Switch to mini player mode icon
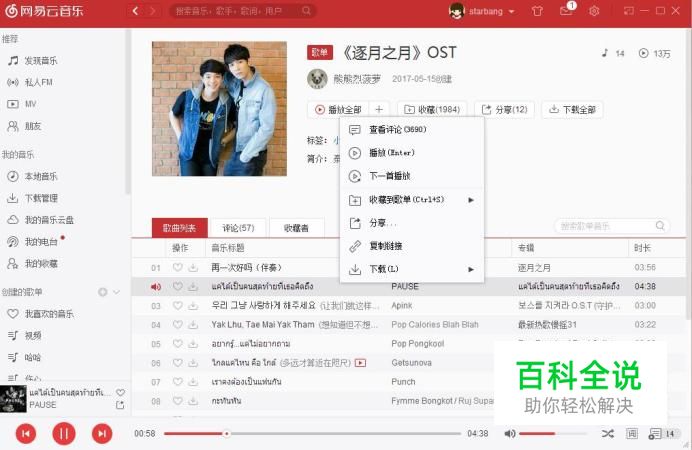The width and height of the screenshot is (692, 450). [629, 11]
